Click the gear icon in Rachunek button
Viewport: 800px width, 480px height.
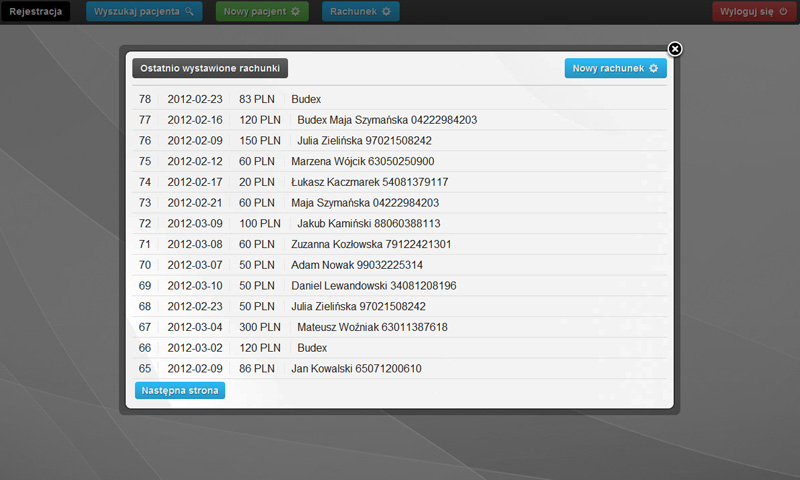(x=386, y=11)
